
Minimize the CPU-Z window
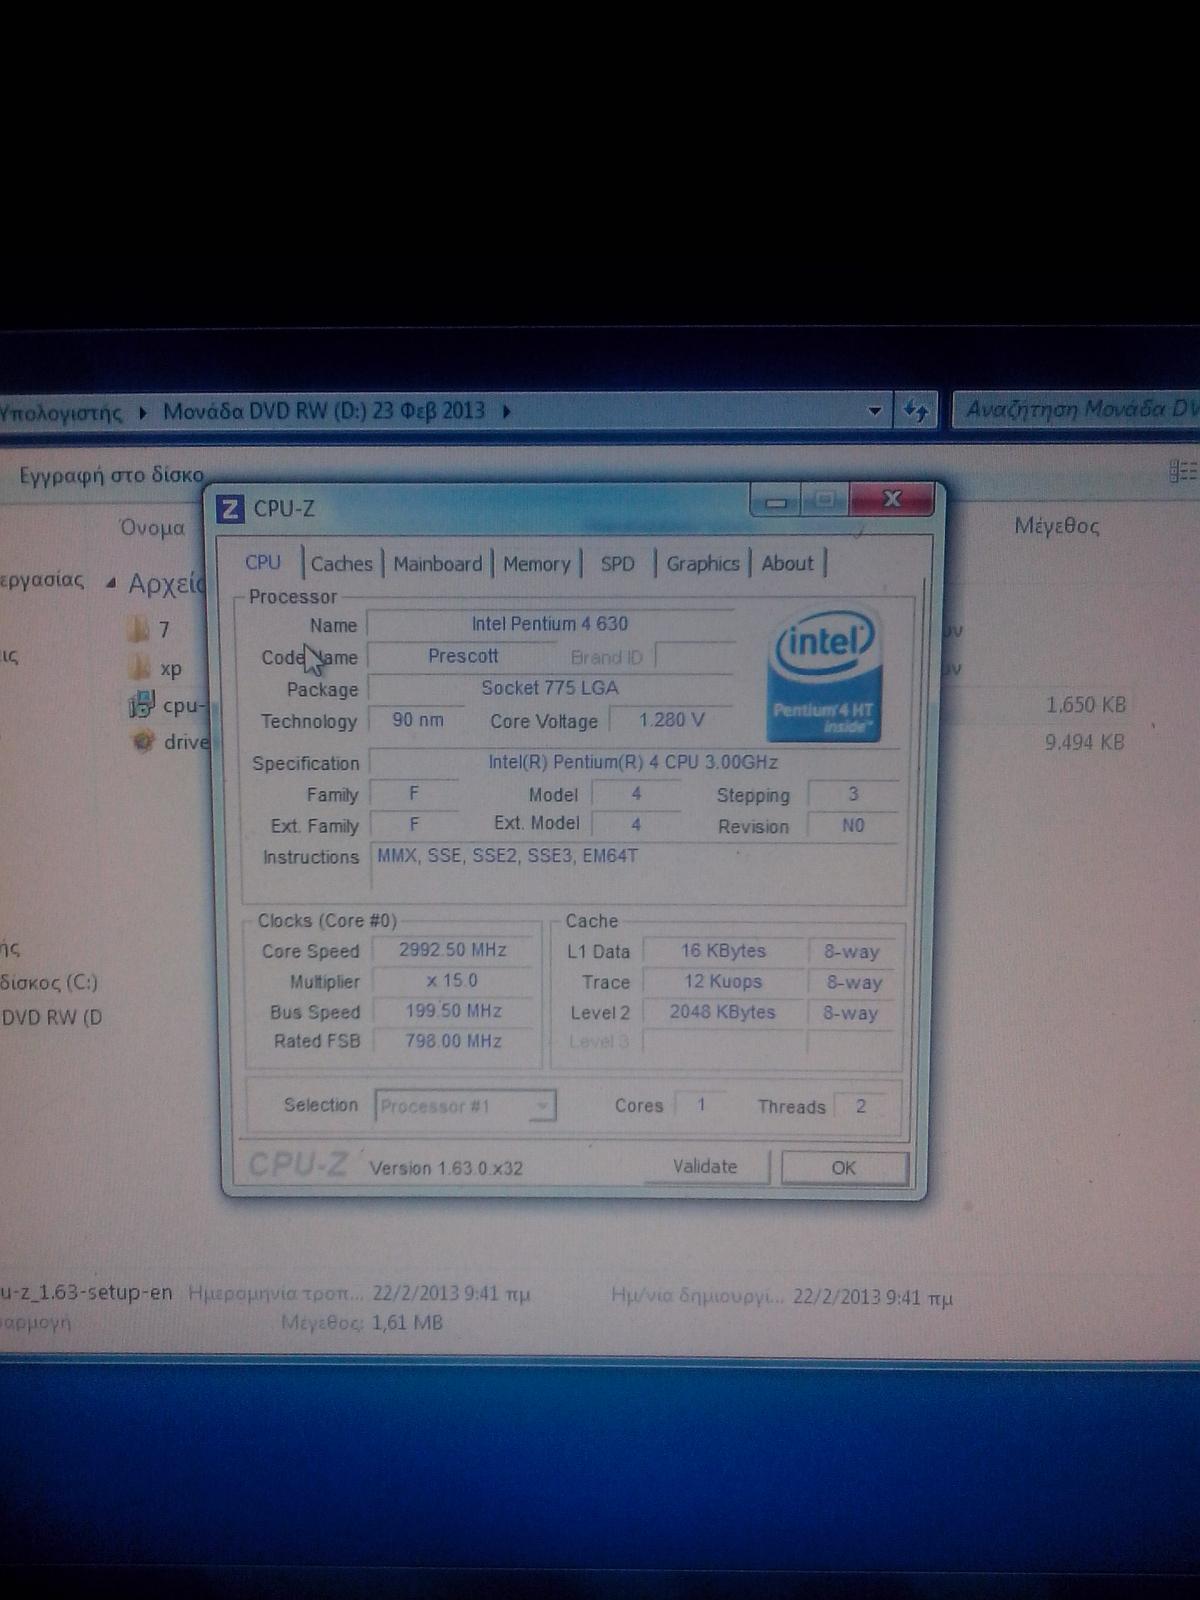tap(776, 500)
